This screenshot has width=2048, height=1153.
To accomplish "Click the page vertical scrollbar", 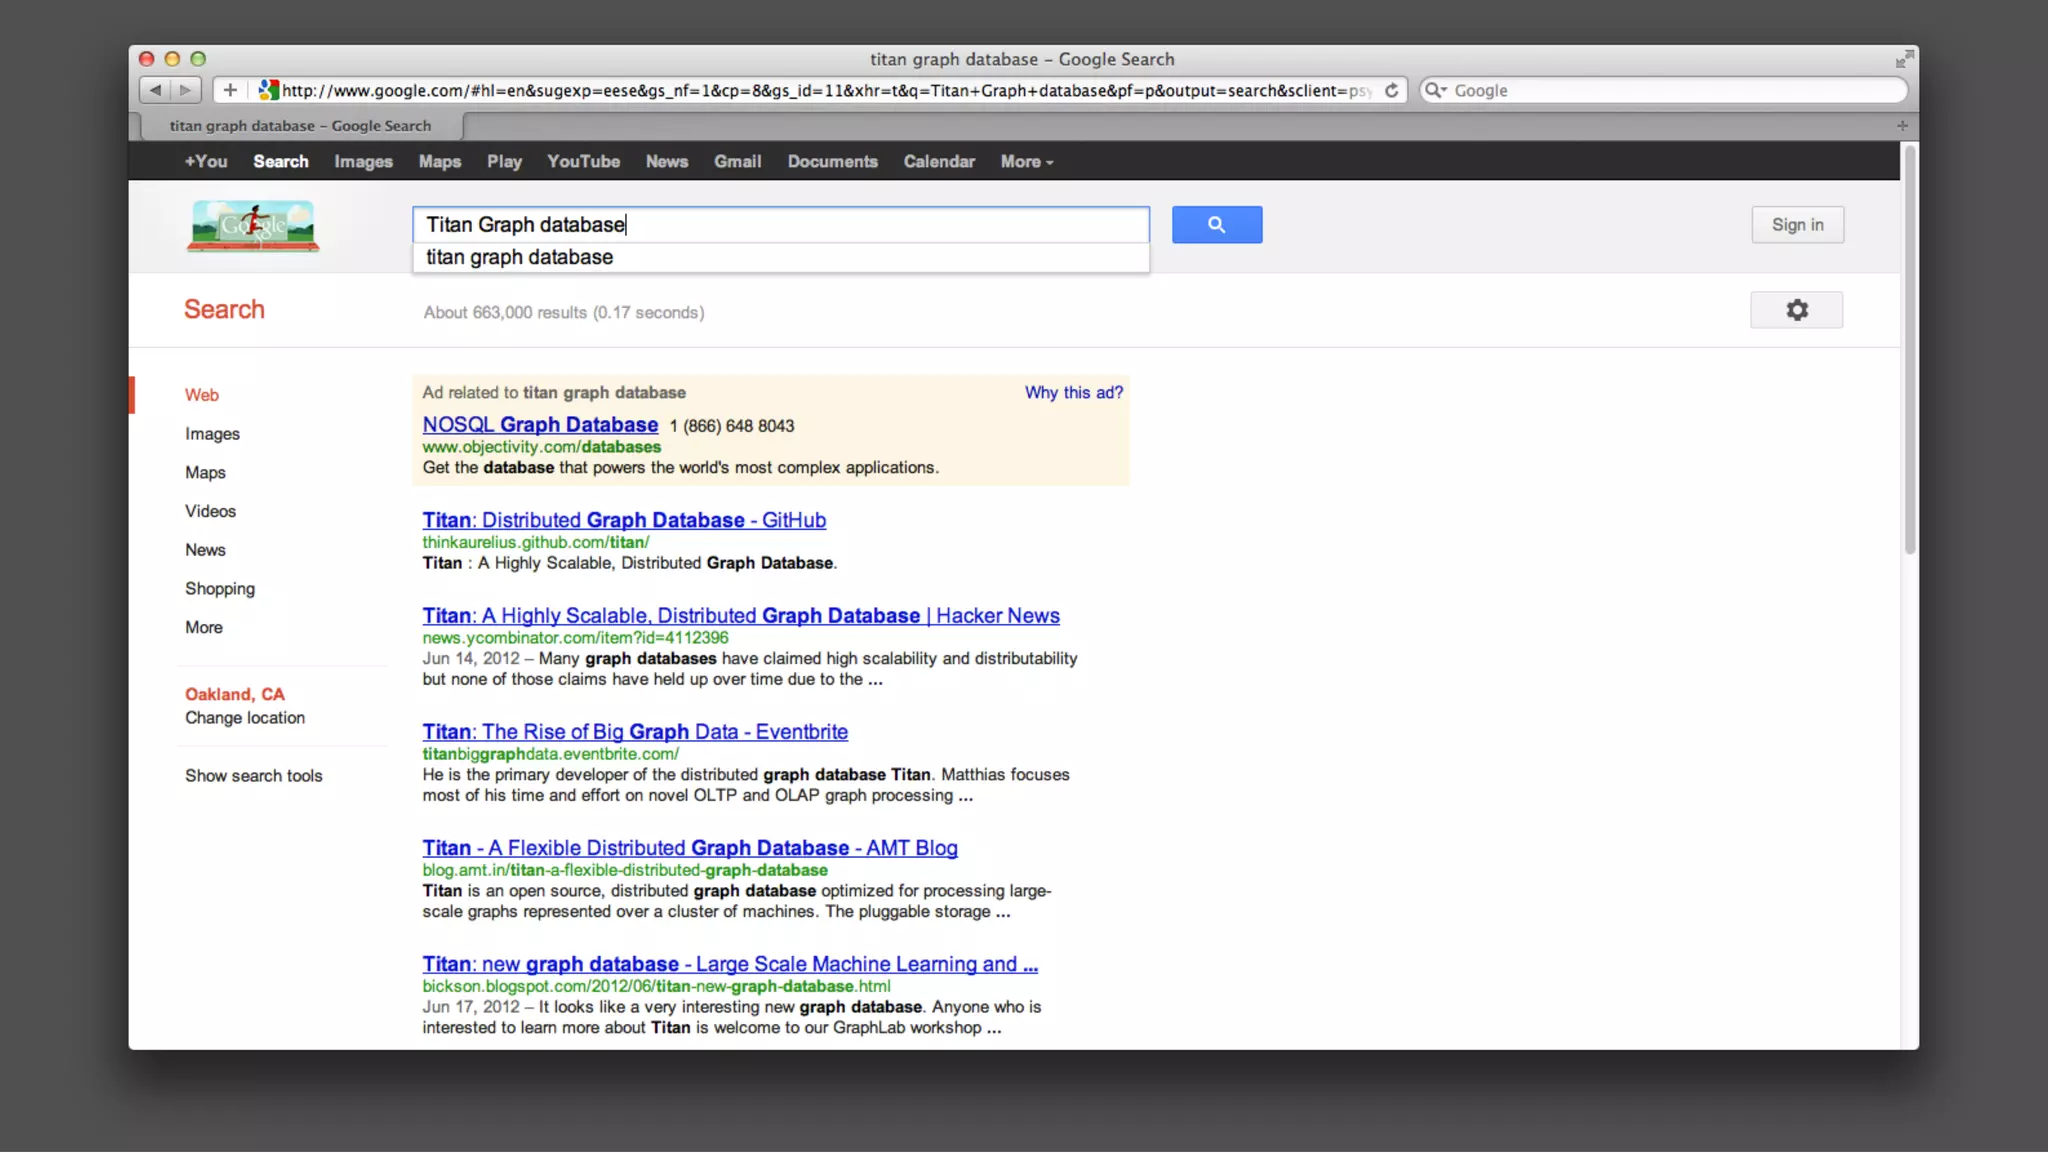I will [x=1909, y=350].
